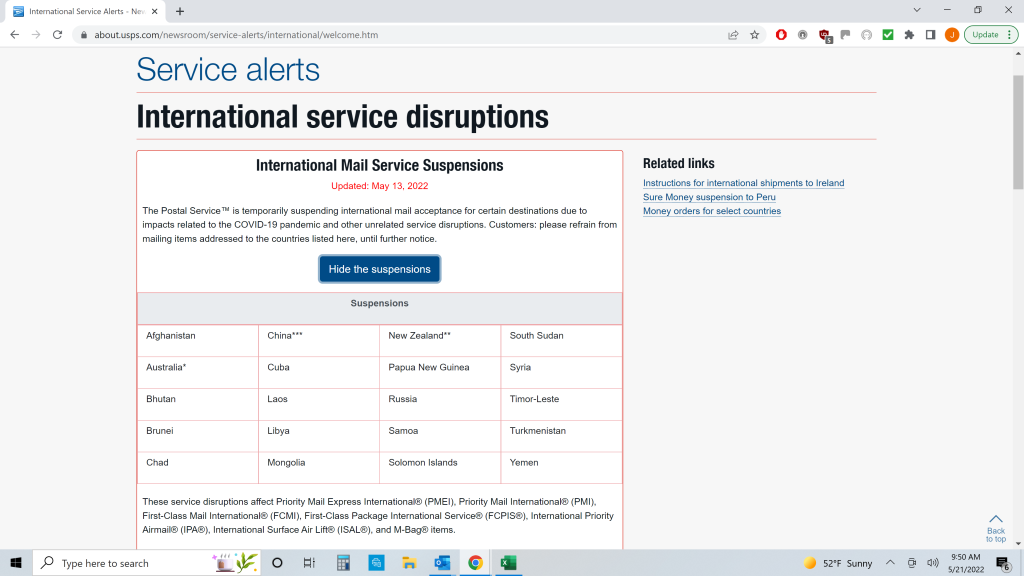This screenshot has height=576, width=1024.
Task: Bookmark this page with the star icon
Action: (x=755, y=34)
